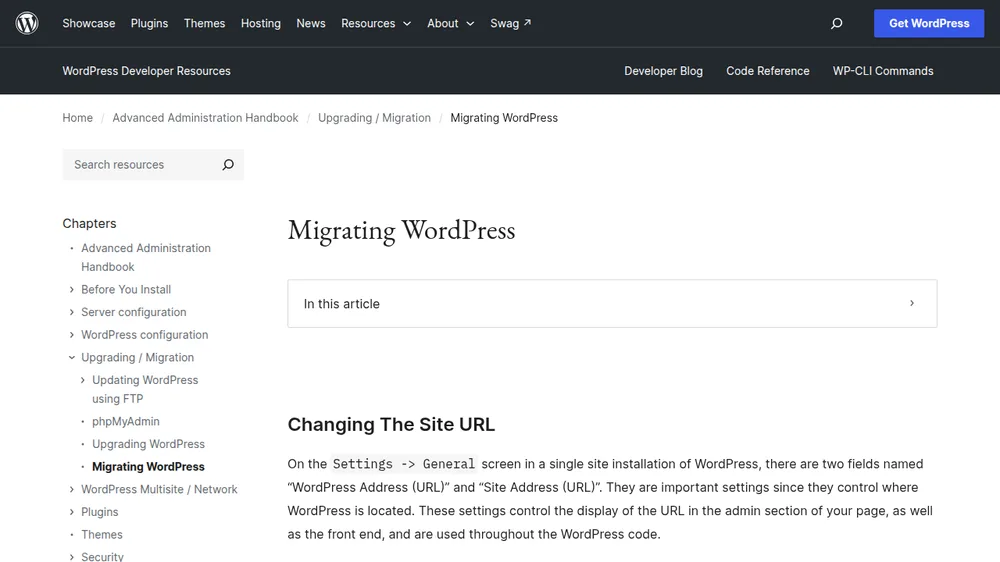Open WP-CLI Commands link

click(883, 71)
